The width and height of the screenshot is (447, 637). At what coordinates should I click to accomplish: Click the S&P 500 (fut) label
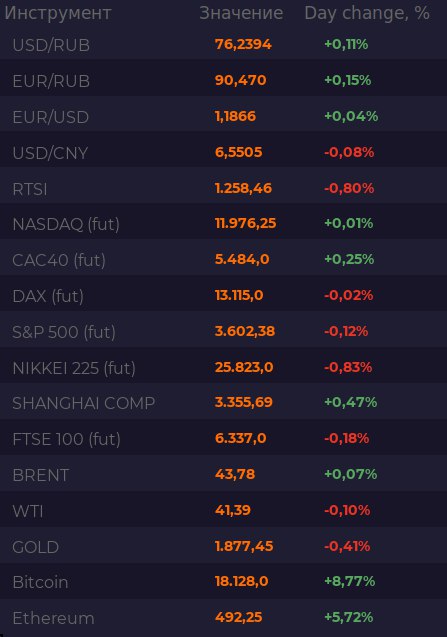(x=64, y=332)
